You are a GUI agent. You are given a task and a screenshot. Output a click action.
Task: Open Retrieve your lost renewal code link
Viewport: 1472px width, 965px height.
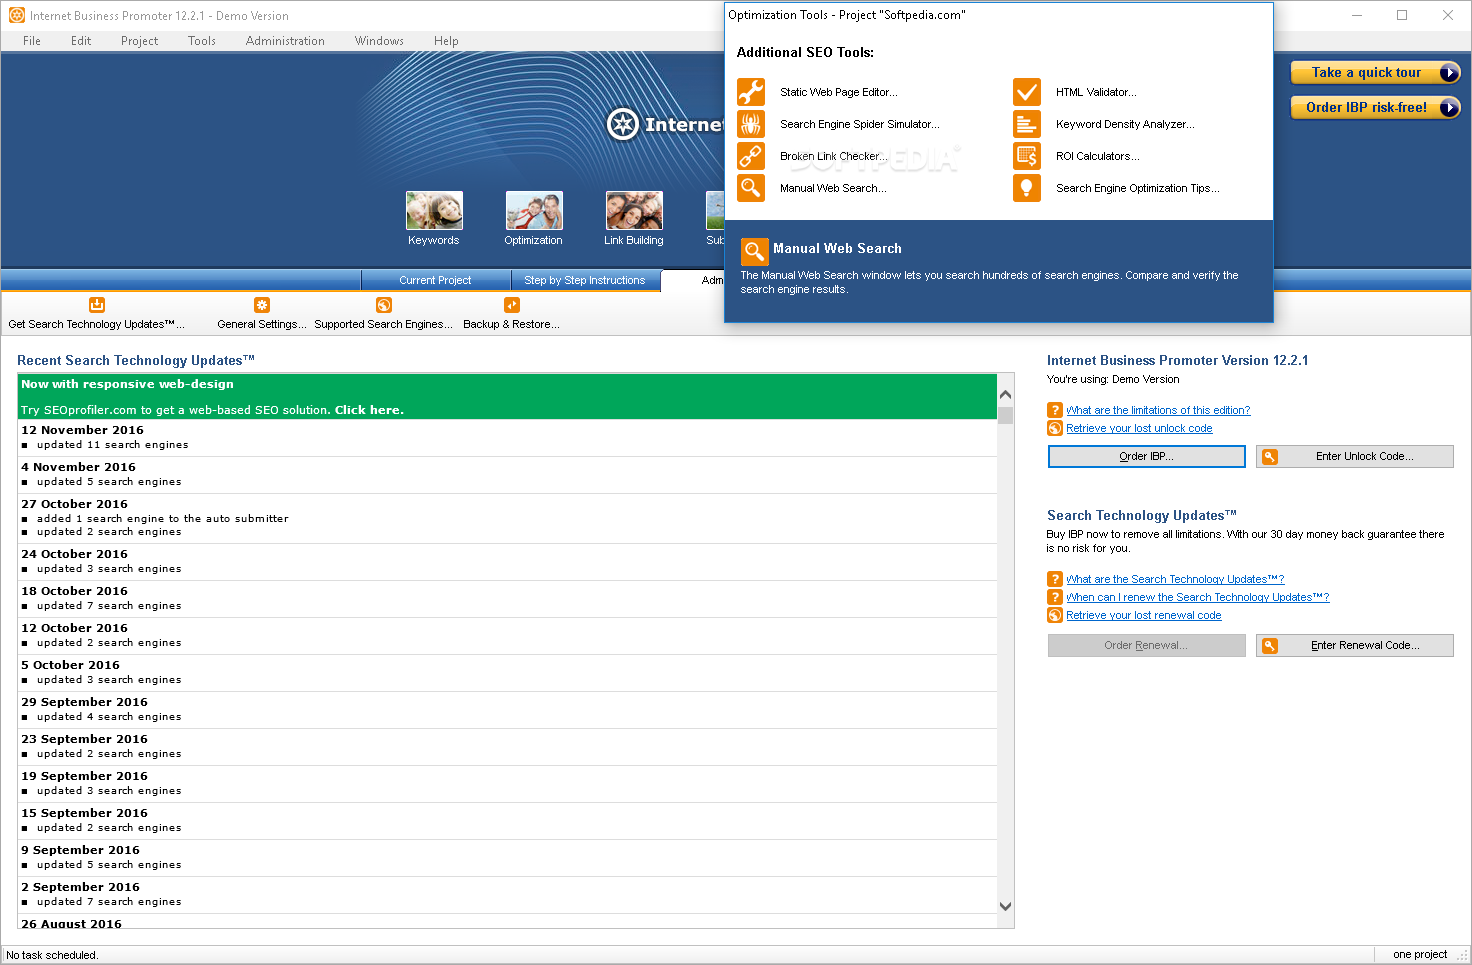coord(1144,615)
